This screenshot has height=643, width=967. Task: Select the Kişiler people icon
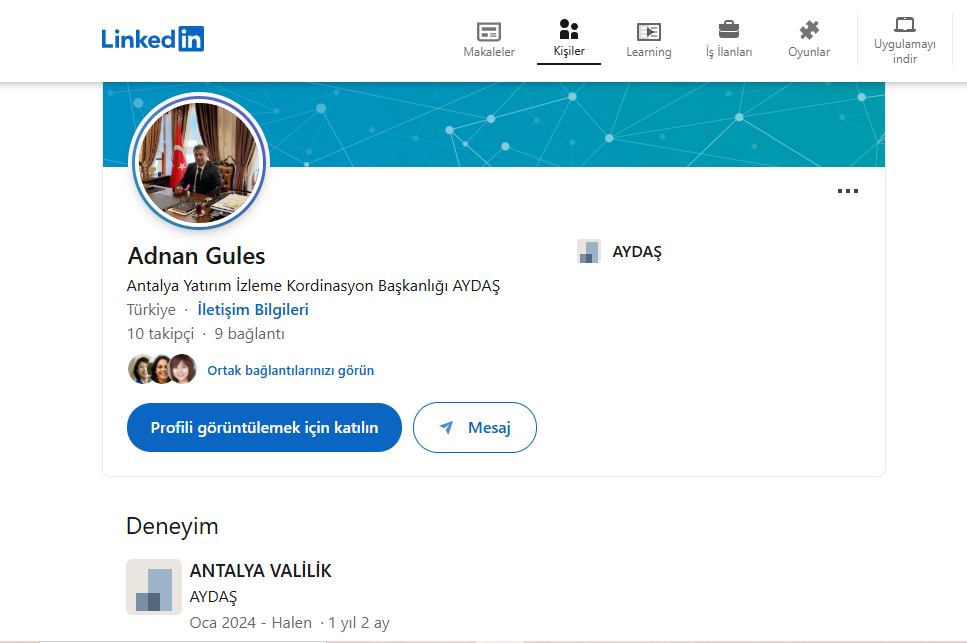point(569,29)
